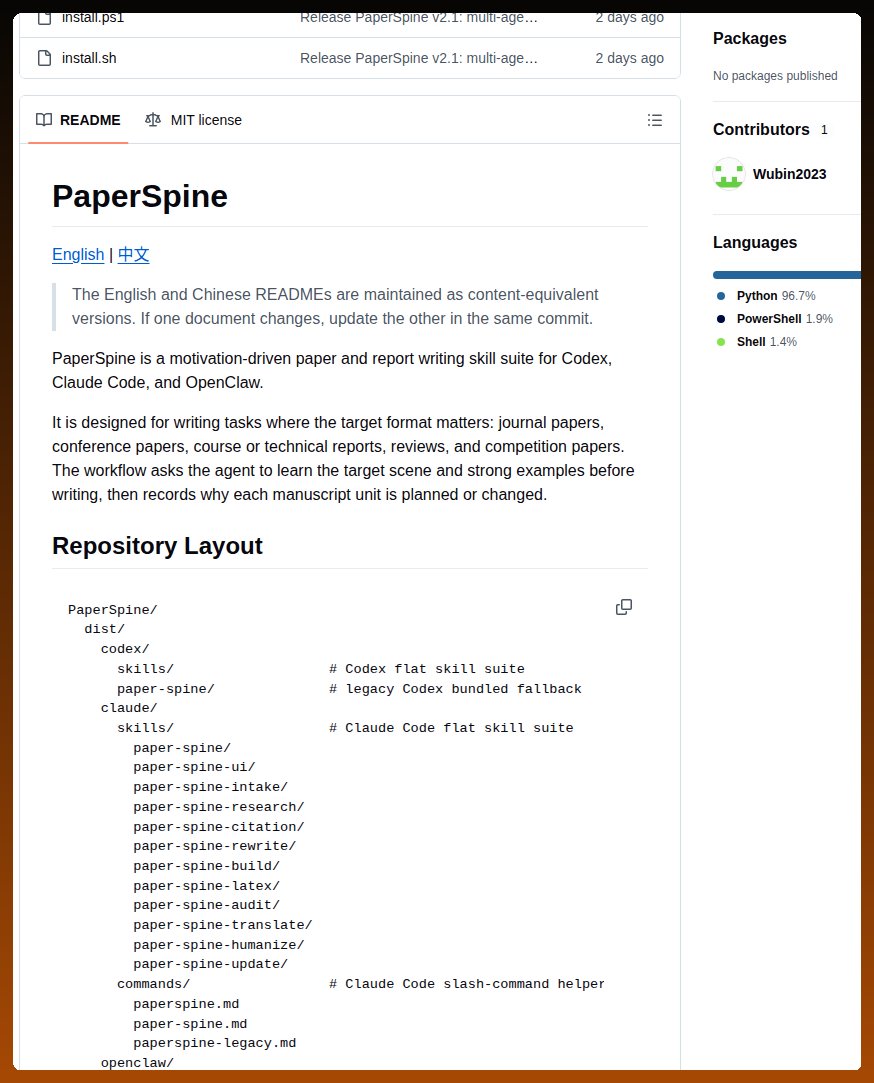Click the Python blue color dot
This screenshot has height=1083, width=874.
(x=721, y=296)
